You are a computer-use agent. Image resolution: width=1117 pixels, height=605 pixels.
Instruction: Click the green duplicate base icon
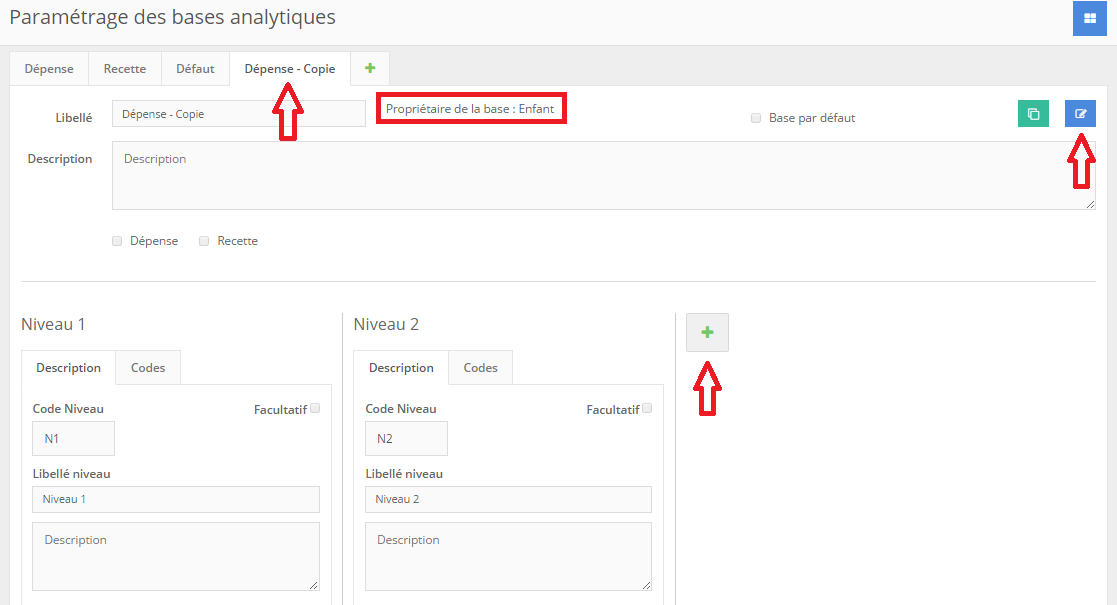click(x=1033, y=114)
